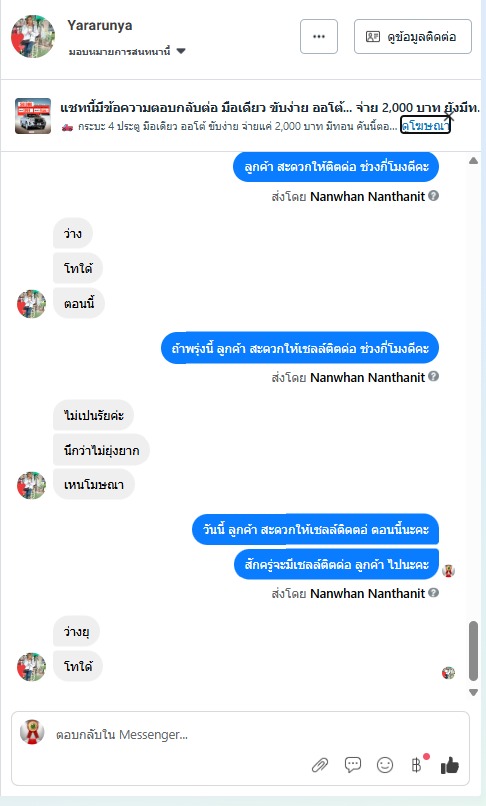
Task: Open the three-dots more options button
Action: pyautogui.click(x=319, y=36)
